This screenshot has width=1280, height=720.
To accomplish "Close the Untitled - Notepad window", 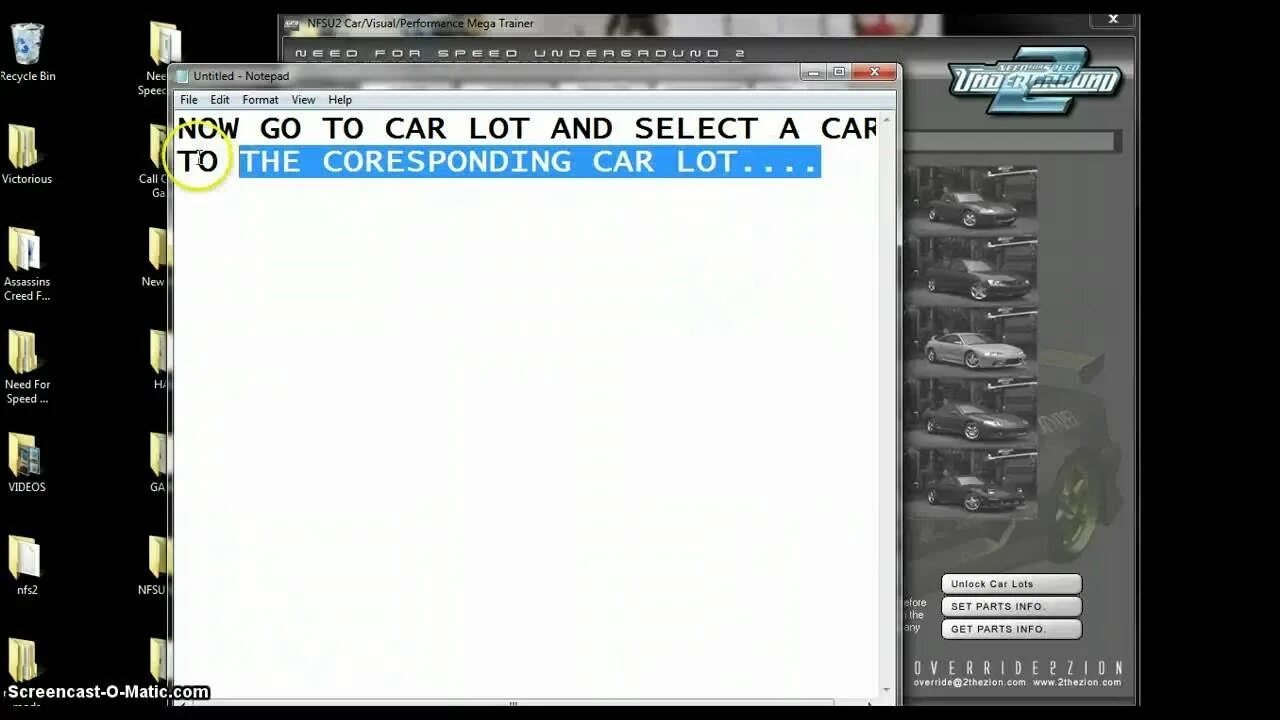I will point(874,72).
